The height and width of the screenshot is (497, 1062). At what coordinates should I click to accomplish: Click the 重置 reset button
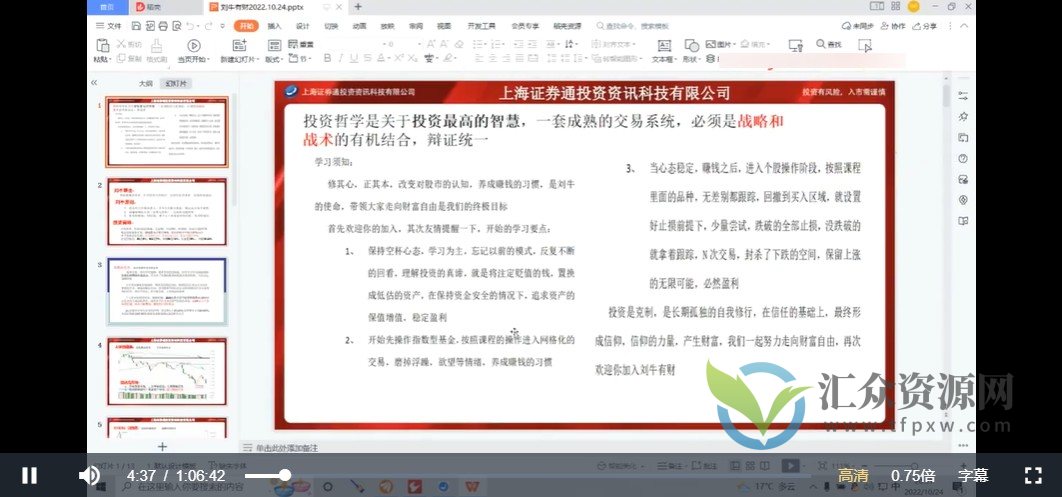click(x=301, y=44)
